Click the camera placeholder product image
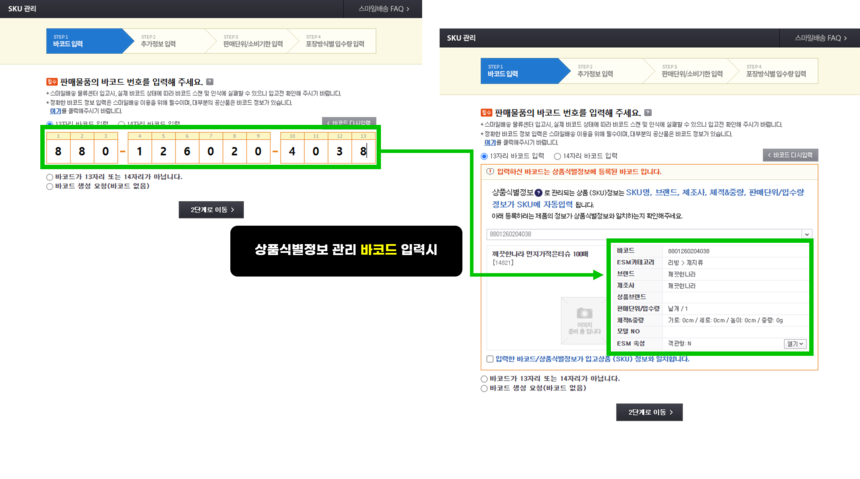860x479 pixels. [x=584, y=320]
